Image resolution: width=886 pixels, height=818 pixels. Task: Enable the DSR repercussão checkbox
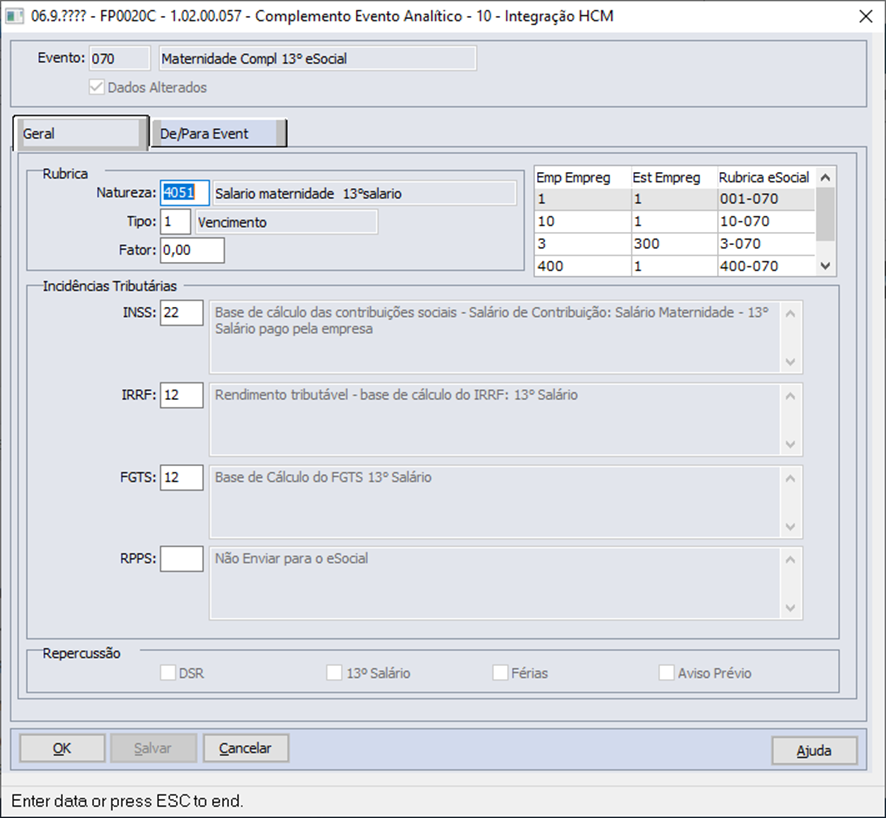point(168,673)
